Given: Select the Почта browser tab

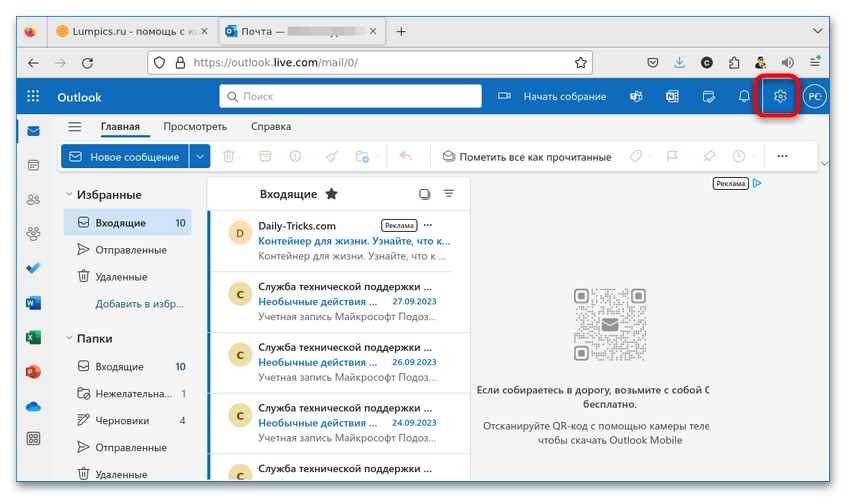Looking at the screenshot, I should pos(302,31).
